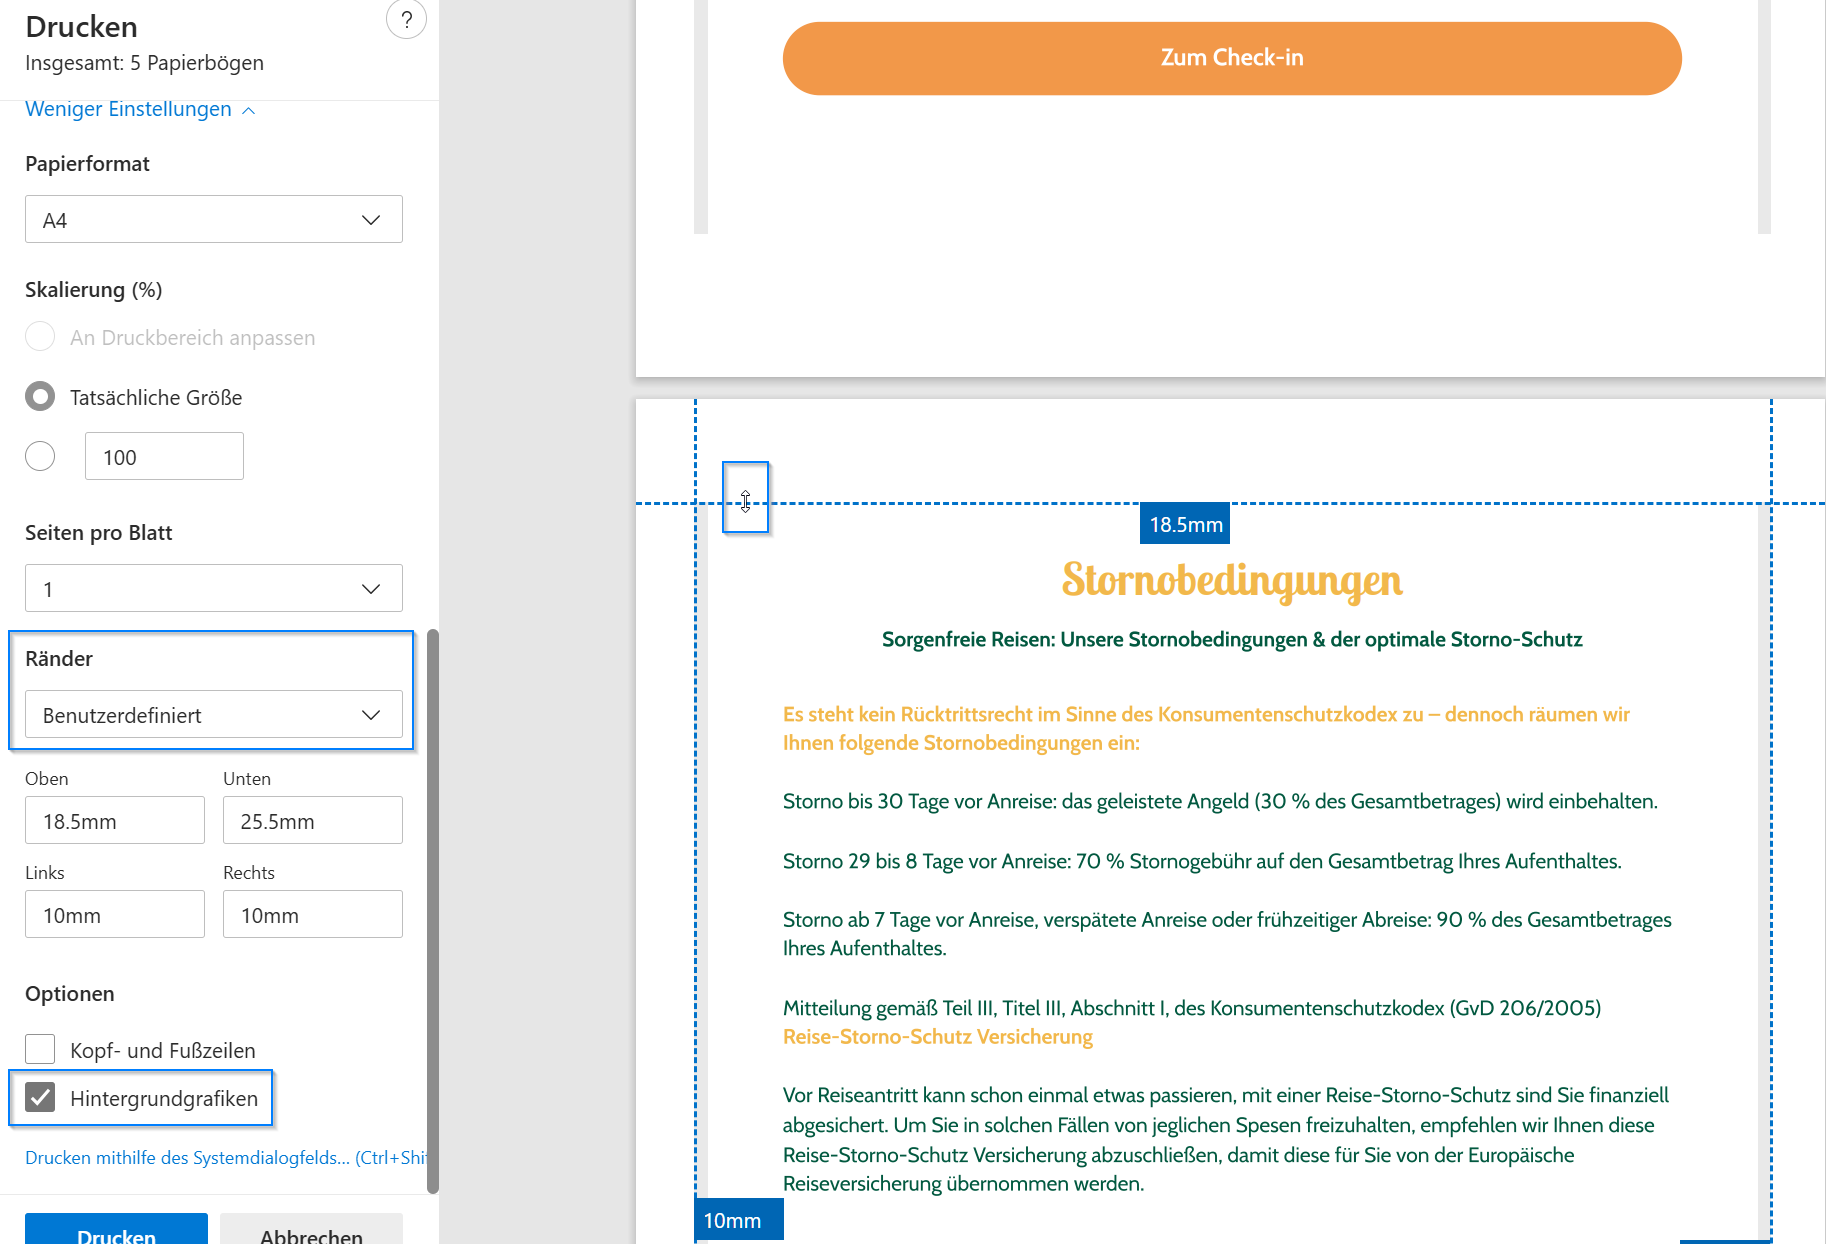The image size is (1826, 1244).
Task: Click the Oben margin input field
Action: tap(114, 821)
